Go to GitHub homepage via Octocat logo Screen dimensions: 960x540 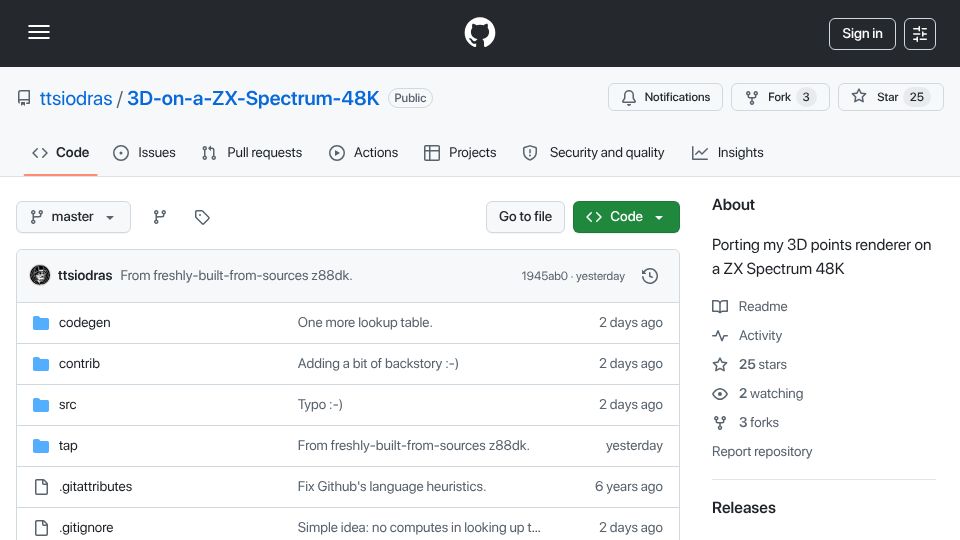click(479, 32)
